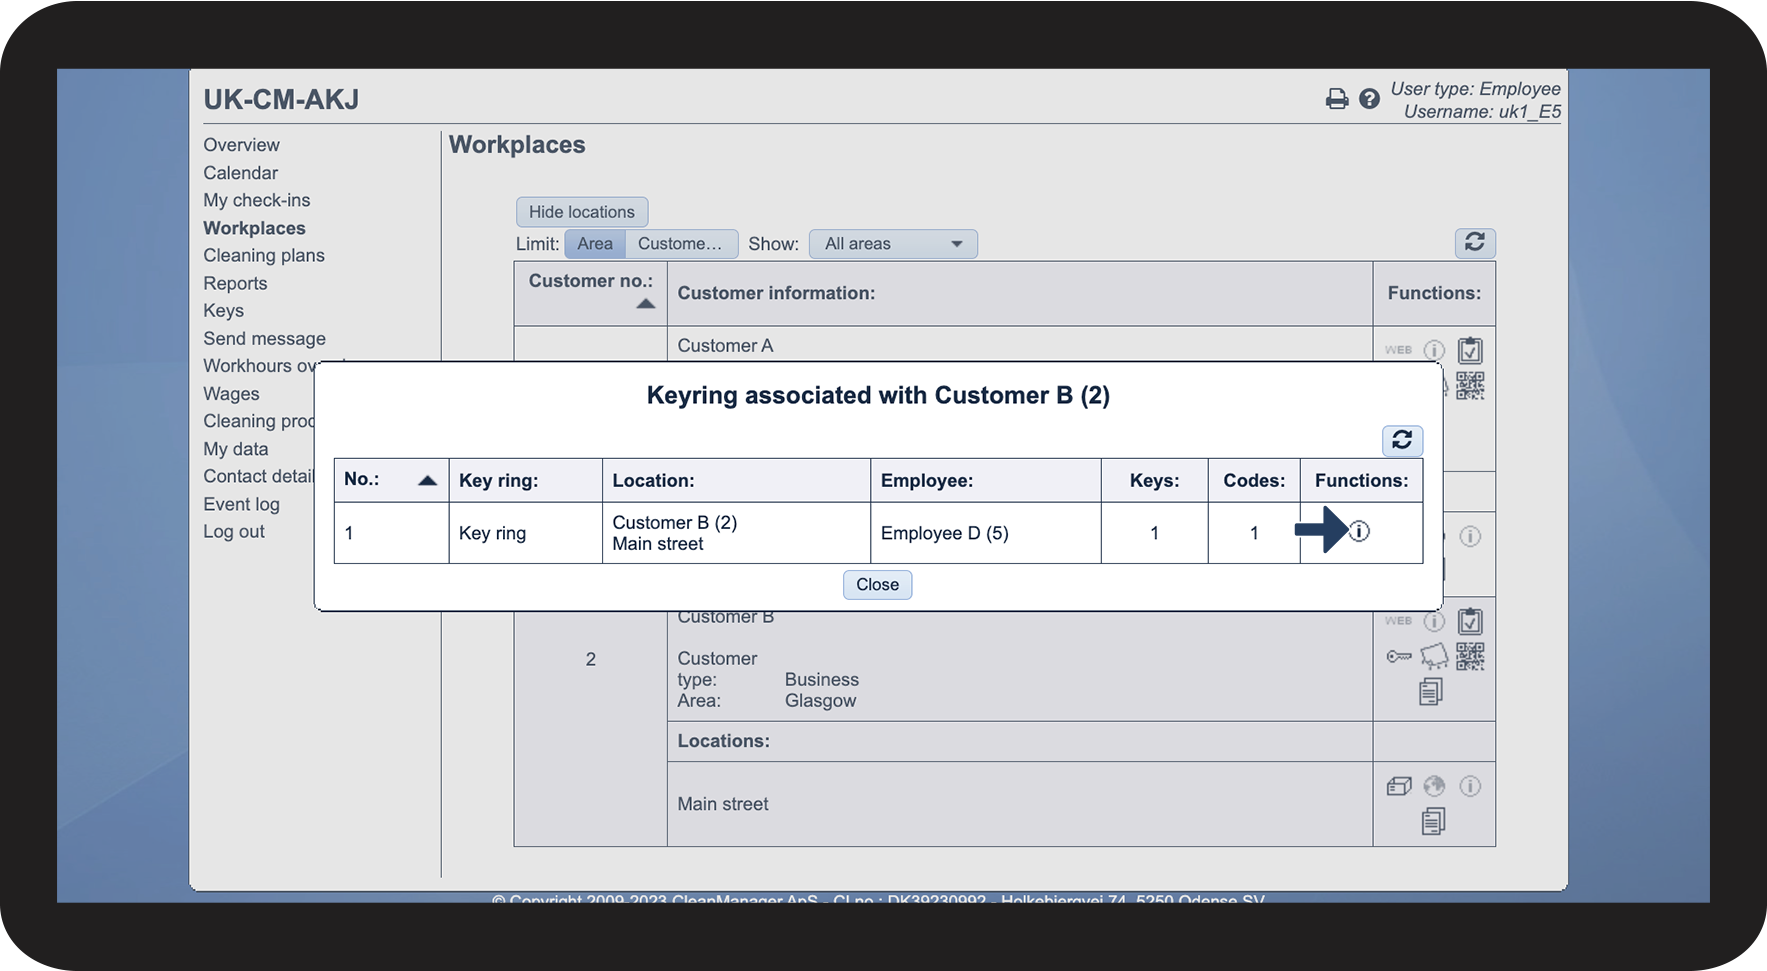This screenshot has height=971, width=1767.
Task: Click the printer icon in header
Action: pyautogui.click(x=1336, y=99)
